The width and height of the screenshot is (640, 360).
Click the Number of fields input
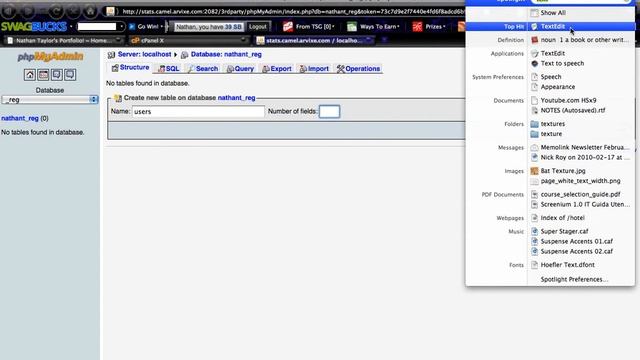pos(329,111)
